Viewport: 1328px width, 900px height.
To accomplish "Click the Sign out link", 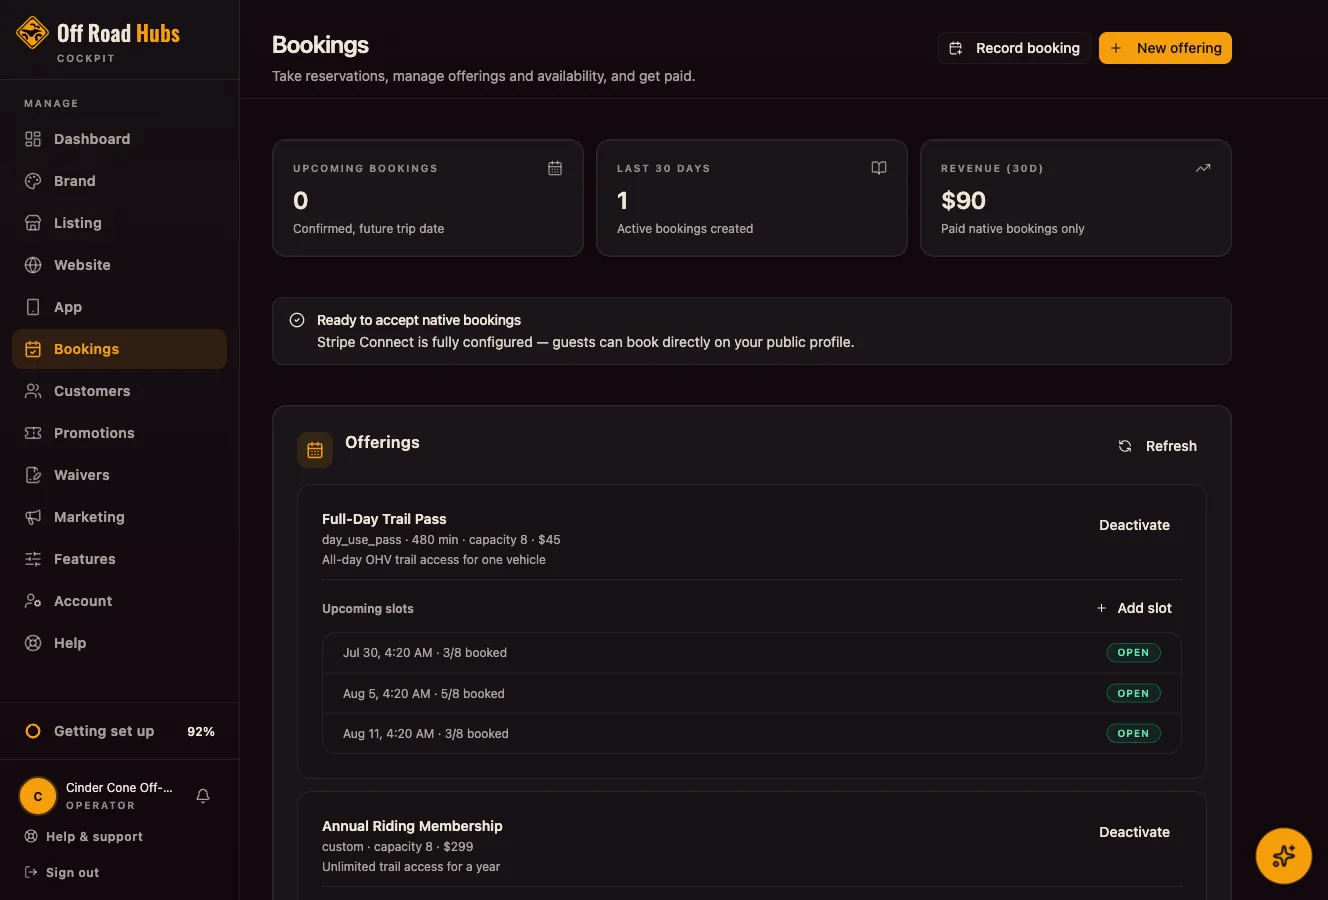I will click(x=62, y=872).
